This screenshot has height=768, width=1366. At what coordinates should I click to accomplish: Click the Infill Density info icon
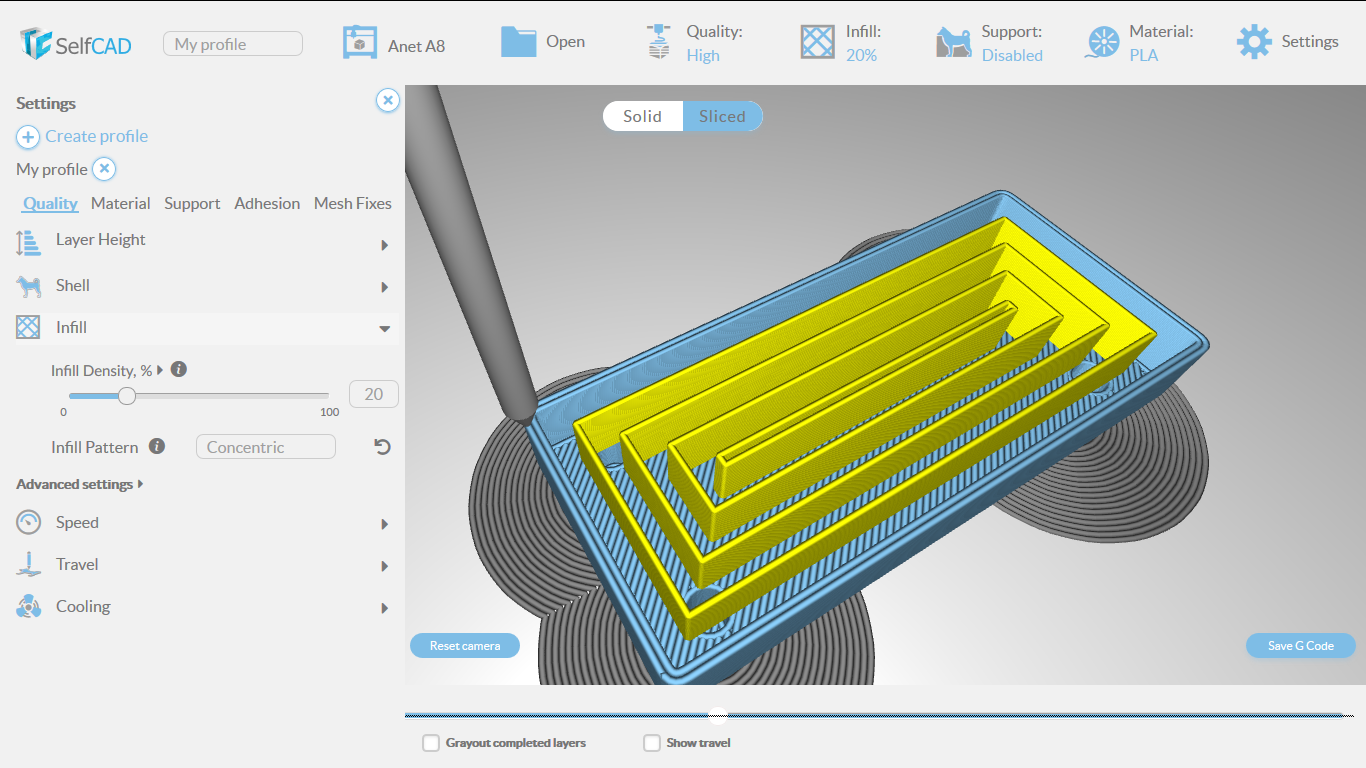pyautogui.click(x=179, y=369)
